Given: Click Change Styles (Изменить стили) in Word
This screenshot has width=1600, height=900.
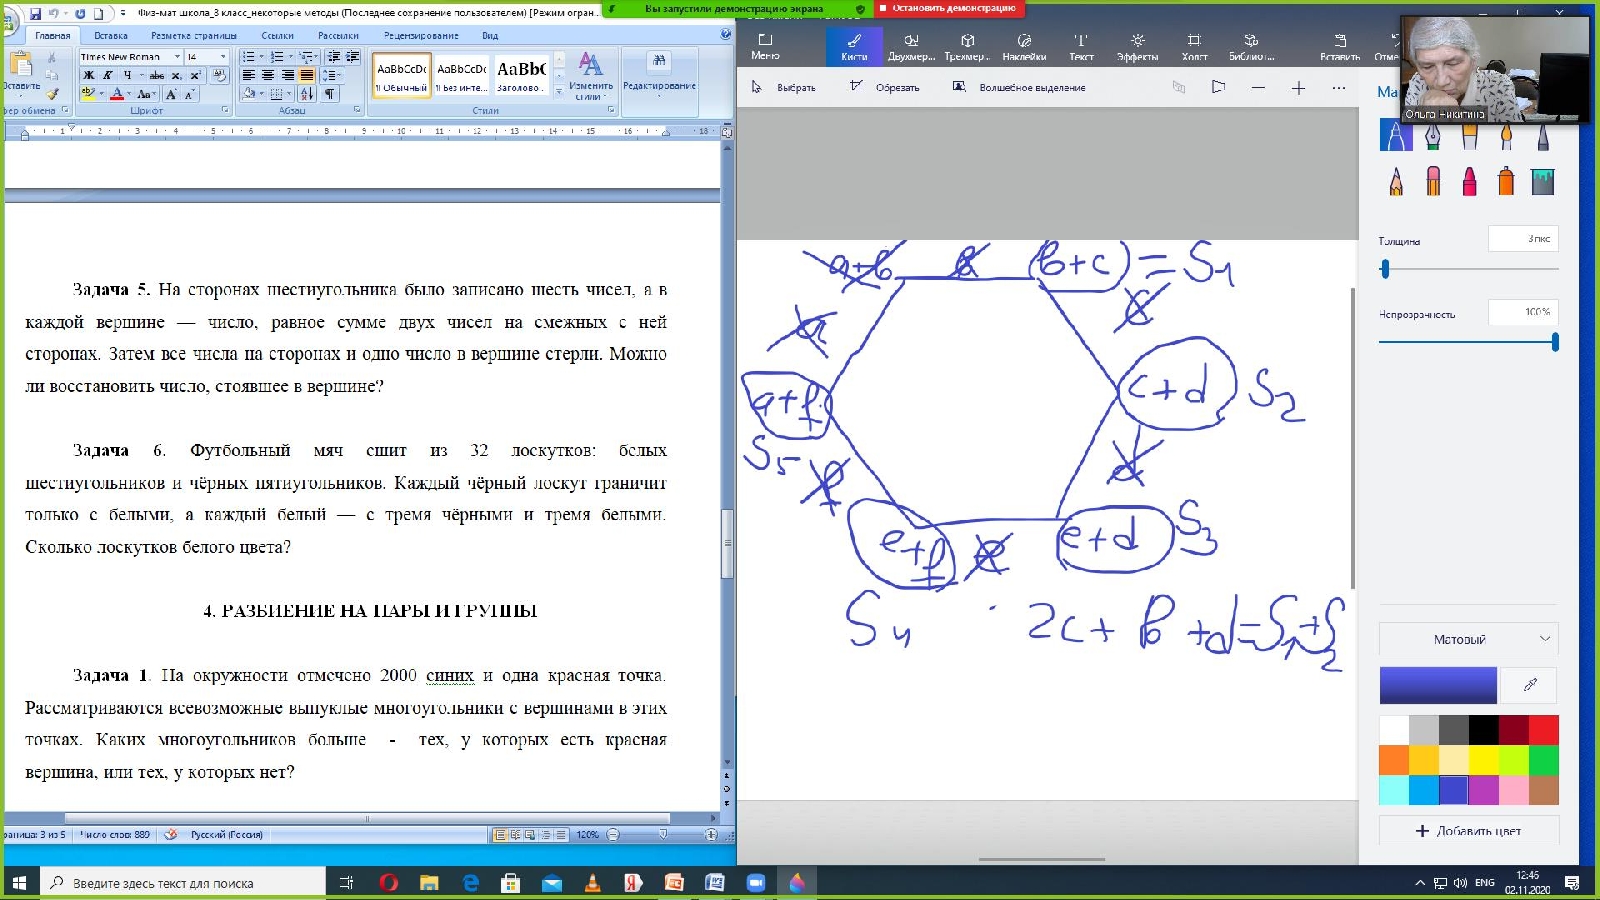Looking at the screenshot, I should 591,76.
